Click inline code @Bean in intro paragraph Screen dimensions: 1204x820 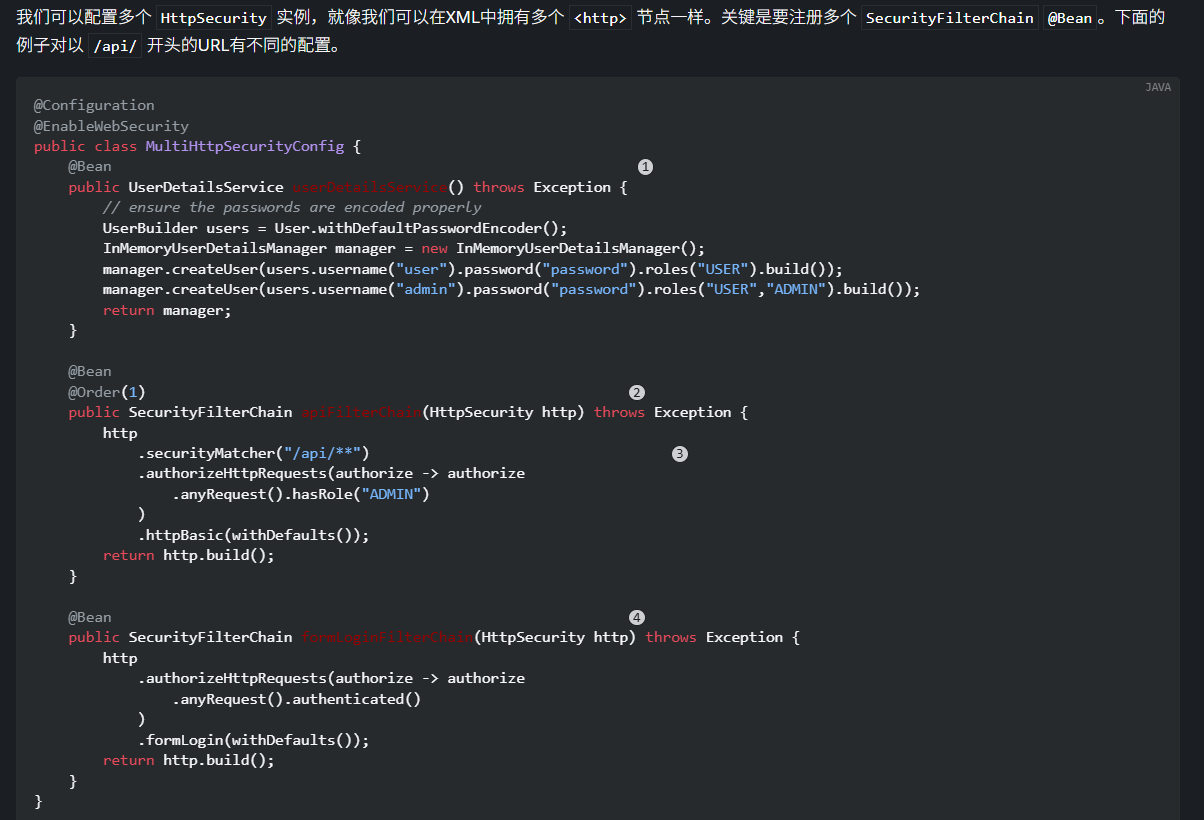tap(1069, 18)
